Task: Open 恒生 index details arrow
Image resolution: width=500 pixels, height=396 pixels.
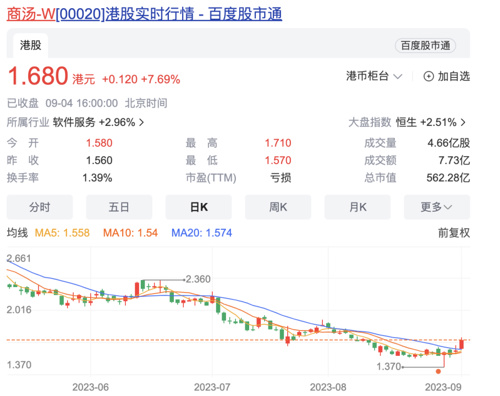Action: (463, 122)
